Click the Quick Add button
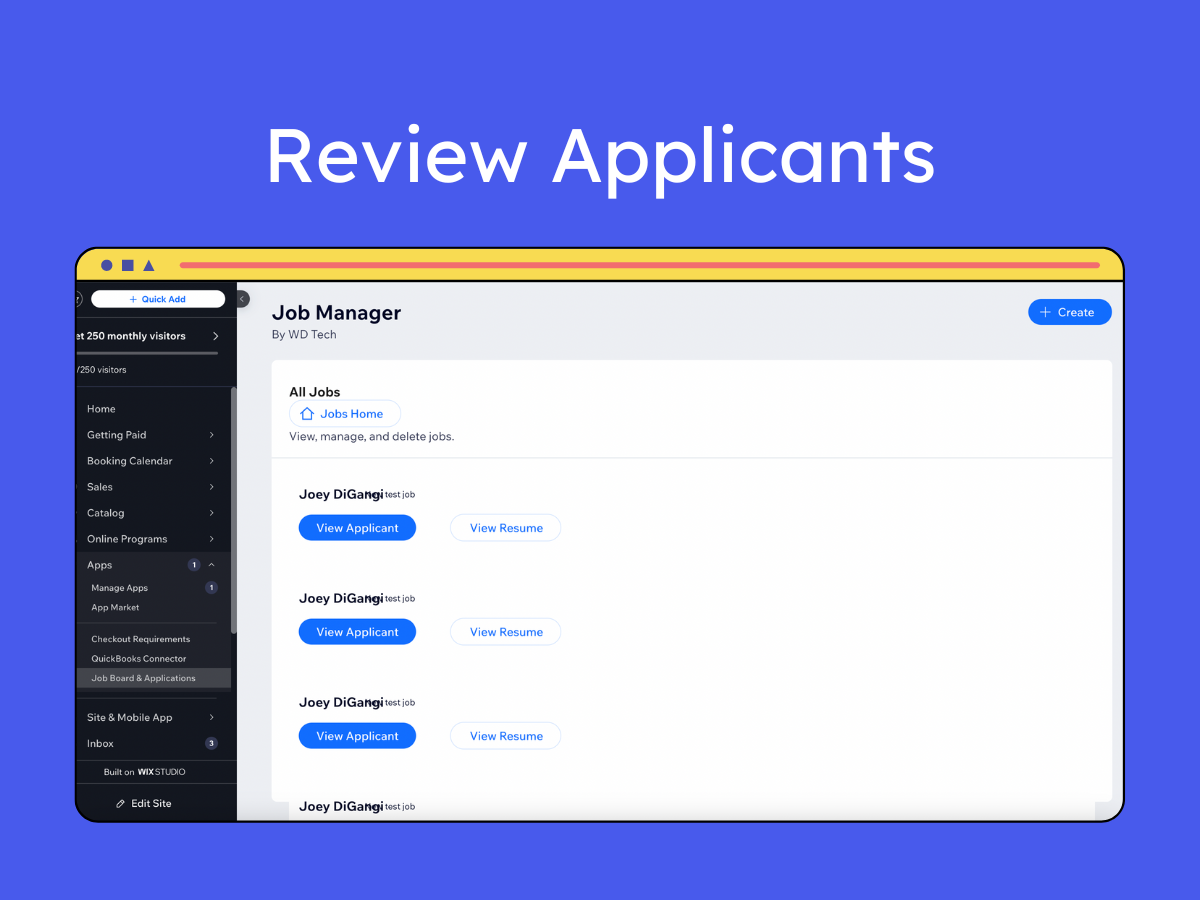Viewport: 1200px width, 900px height. (158, 299)
